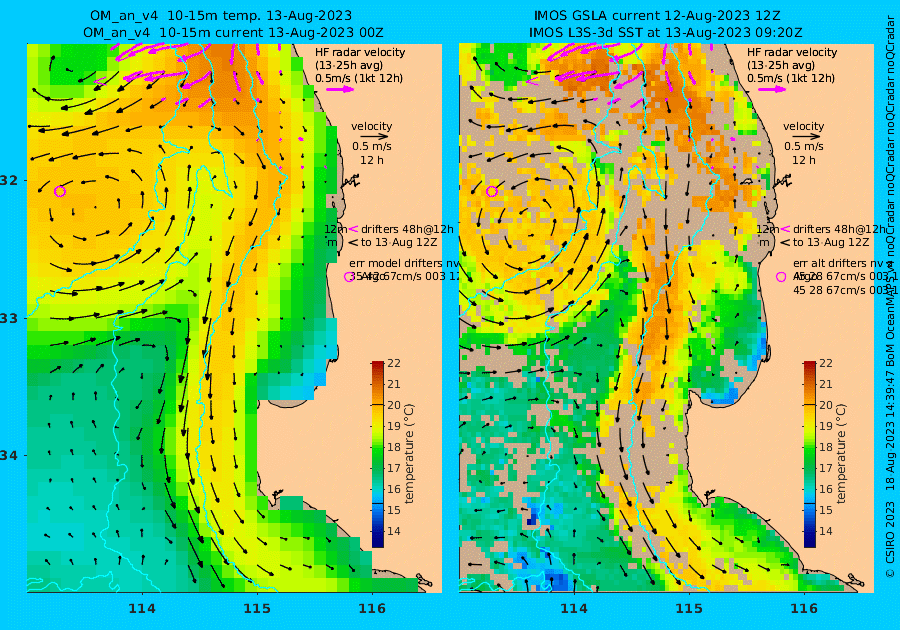Select the magenta drifter circle near 32S in IMOS map

pyautogui.click(x=491, y=191)
